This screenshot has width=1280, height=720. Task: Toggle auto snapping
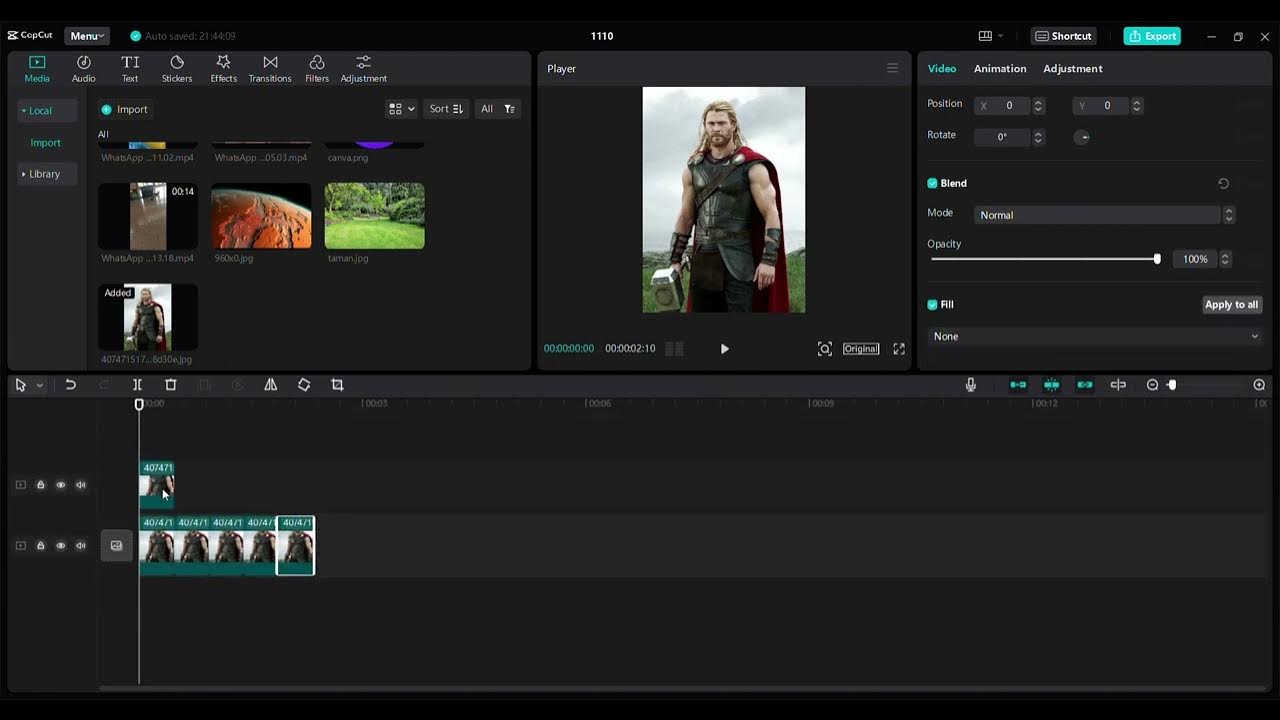pyautogui.click(x=1051, y=385)
